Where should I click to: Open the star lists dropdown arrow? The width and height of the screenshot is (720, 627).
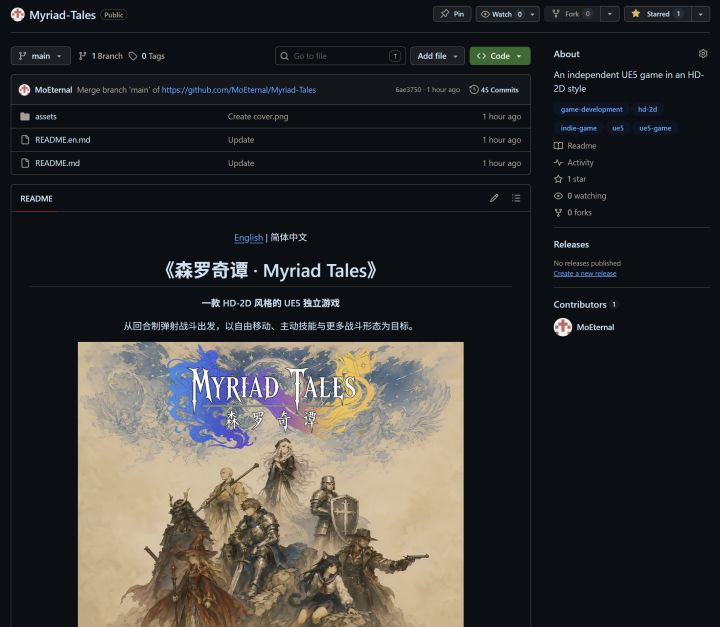701,14
